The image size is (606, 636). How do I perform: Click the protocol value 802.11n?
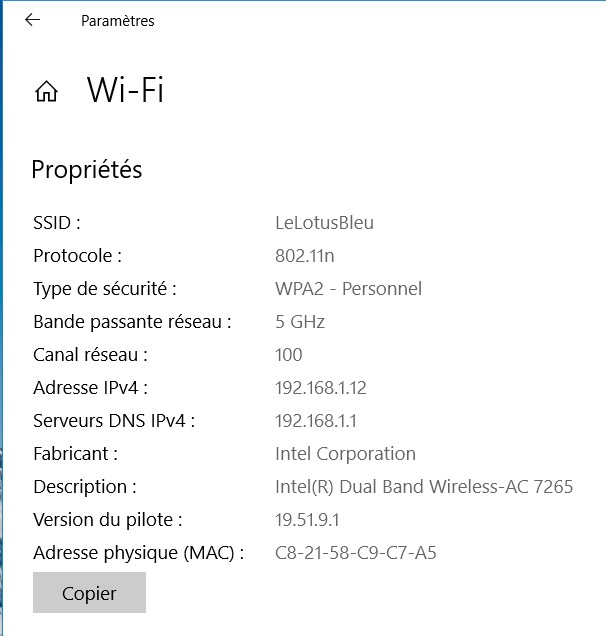tap(304, 256)
